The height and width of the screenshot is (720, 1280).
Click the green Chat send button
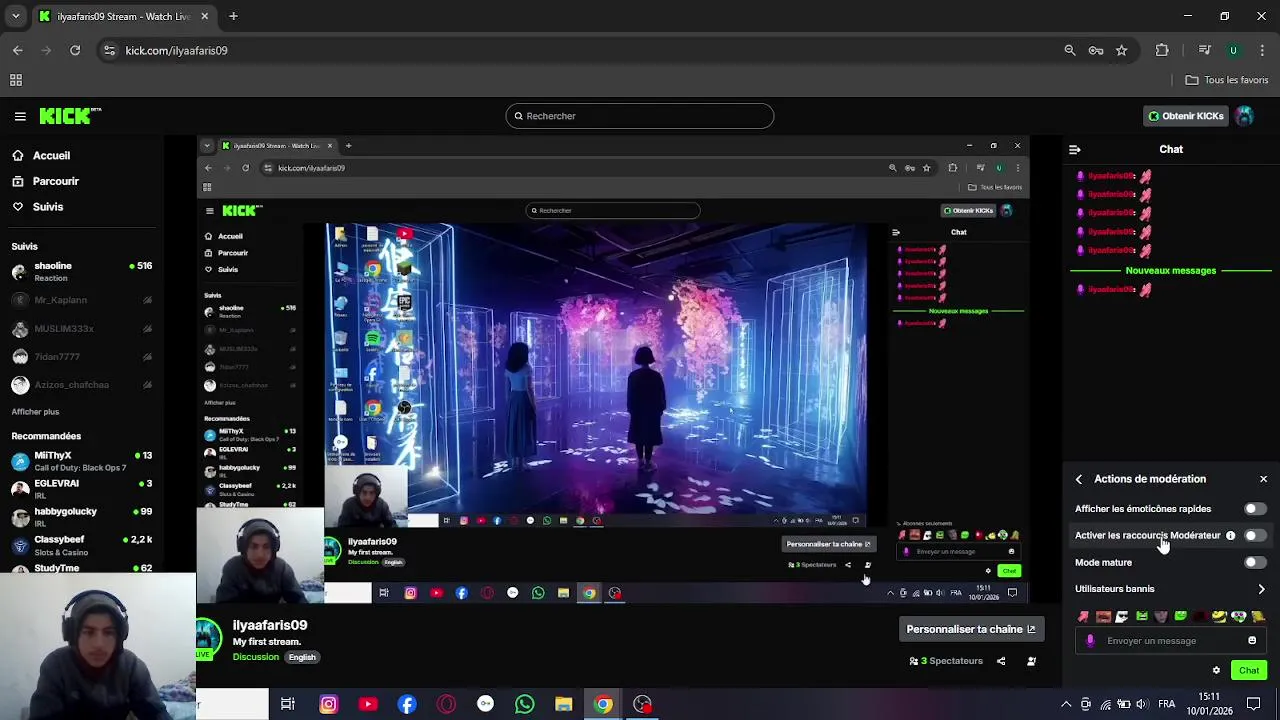click(1249, 670)
